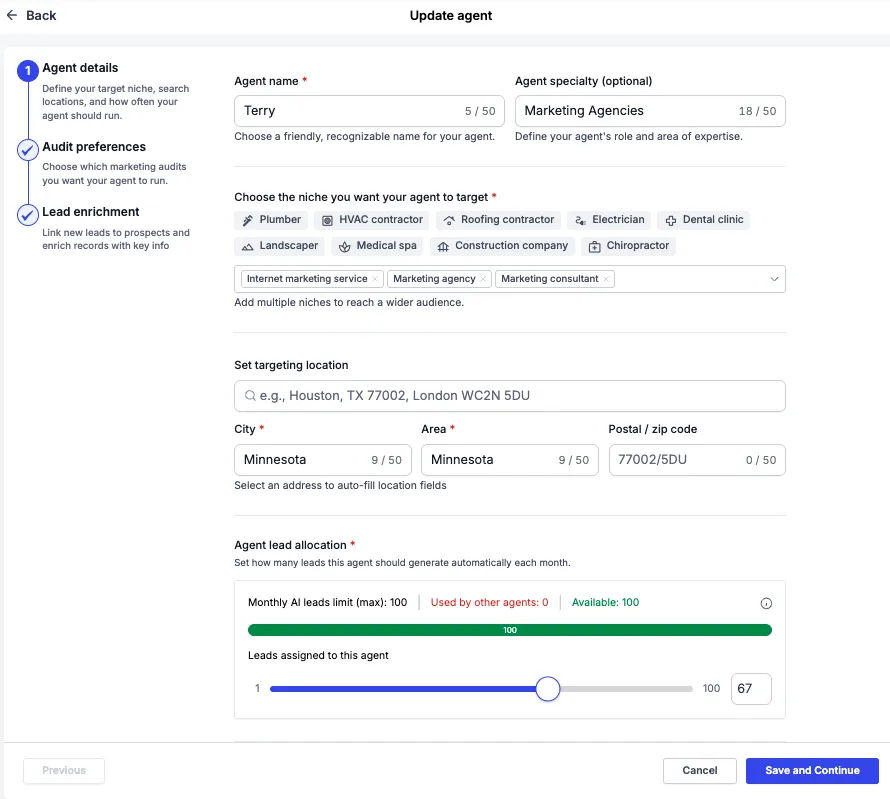Select the Roofing contractor niche chip
Screen dimensions: 890x799
(x=498, y=220)
